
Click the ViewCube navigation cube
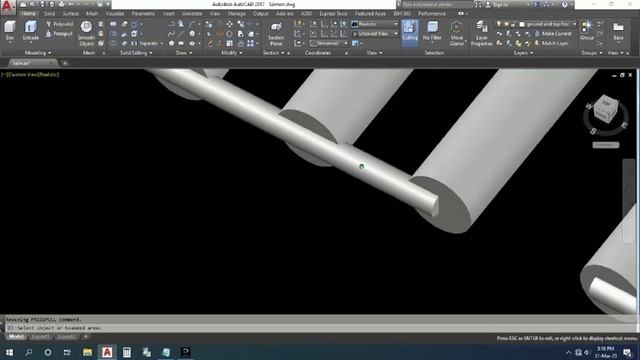pos(605,110)
